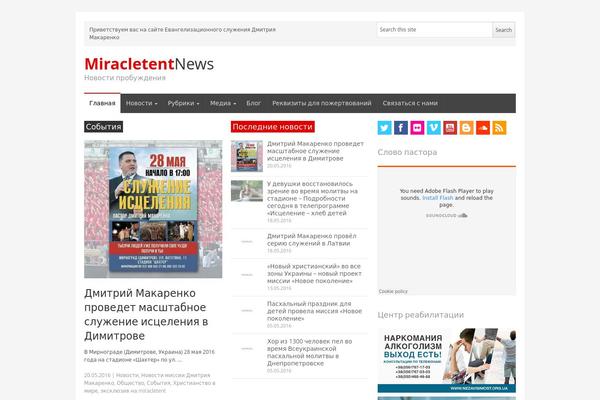Expand the Новости dropdown menu
Viewport: 600px width, 400px height.
pyautogui.click(x=141, y=103)
